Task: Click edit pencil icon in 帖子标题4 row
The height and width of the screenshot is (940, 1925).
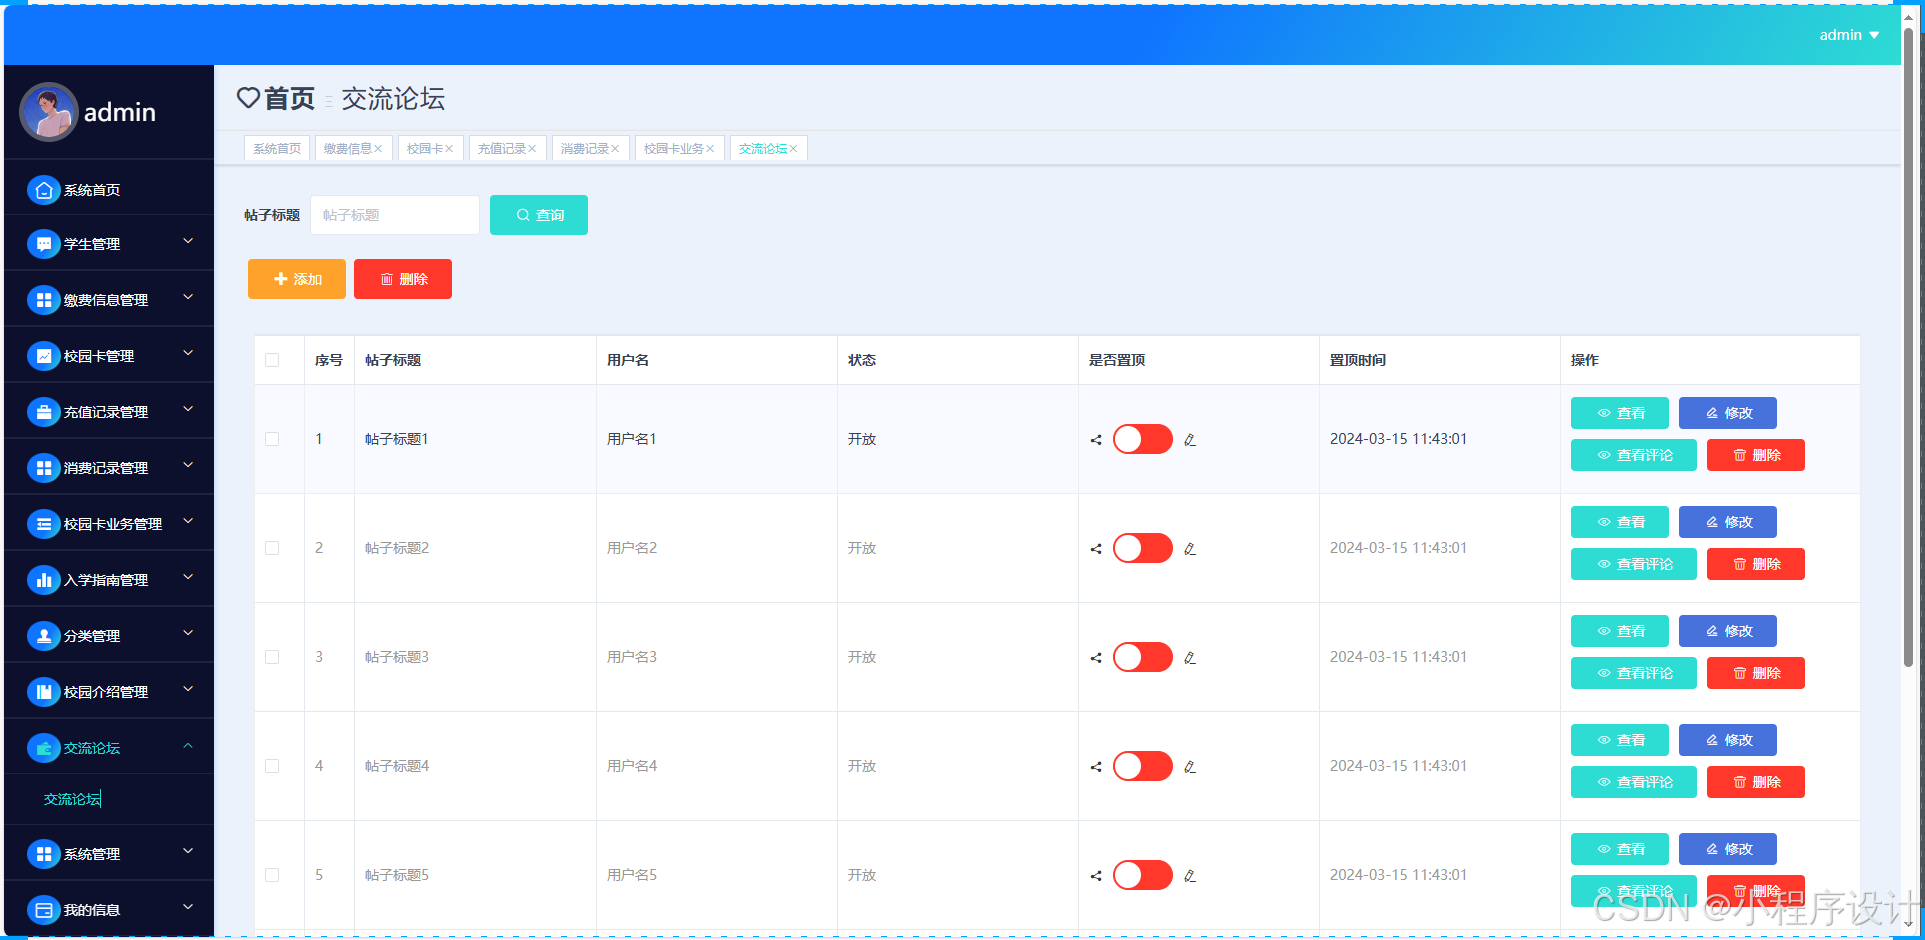Action: pos(1190,767)
